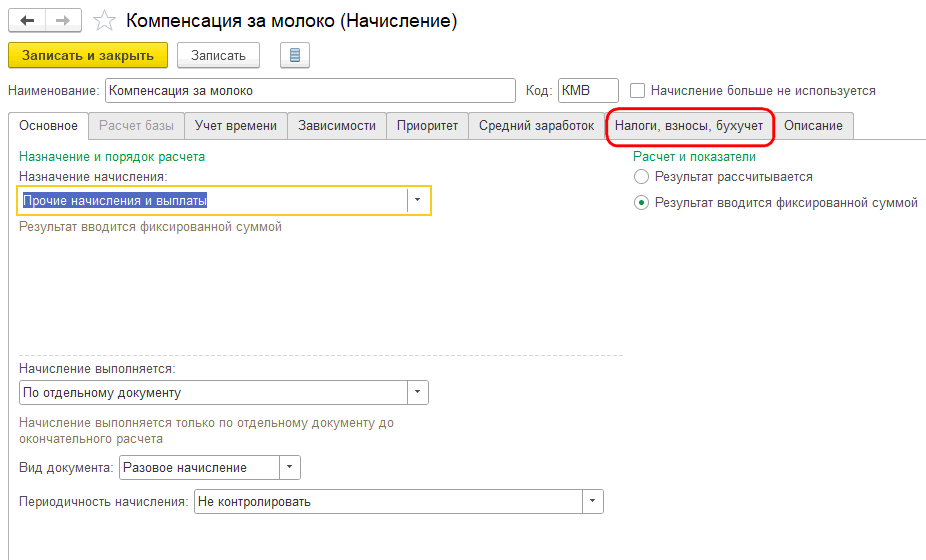
Task: Expand the Периодичность начисления dropdown arrow
Action: click(592, 502)
